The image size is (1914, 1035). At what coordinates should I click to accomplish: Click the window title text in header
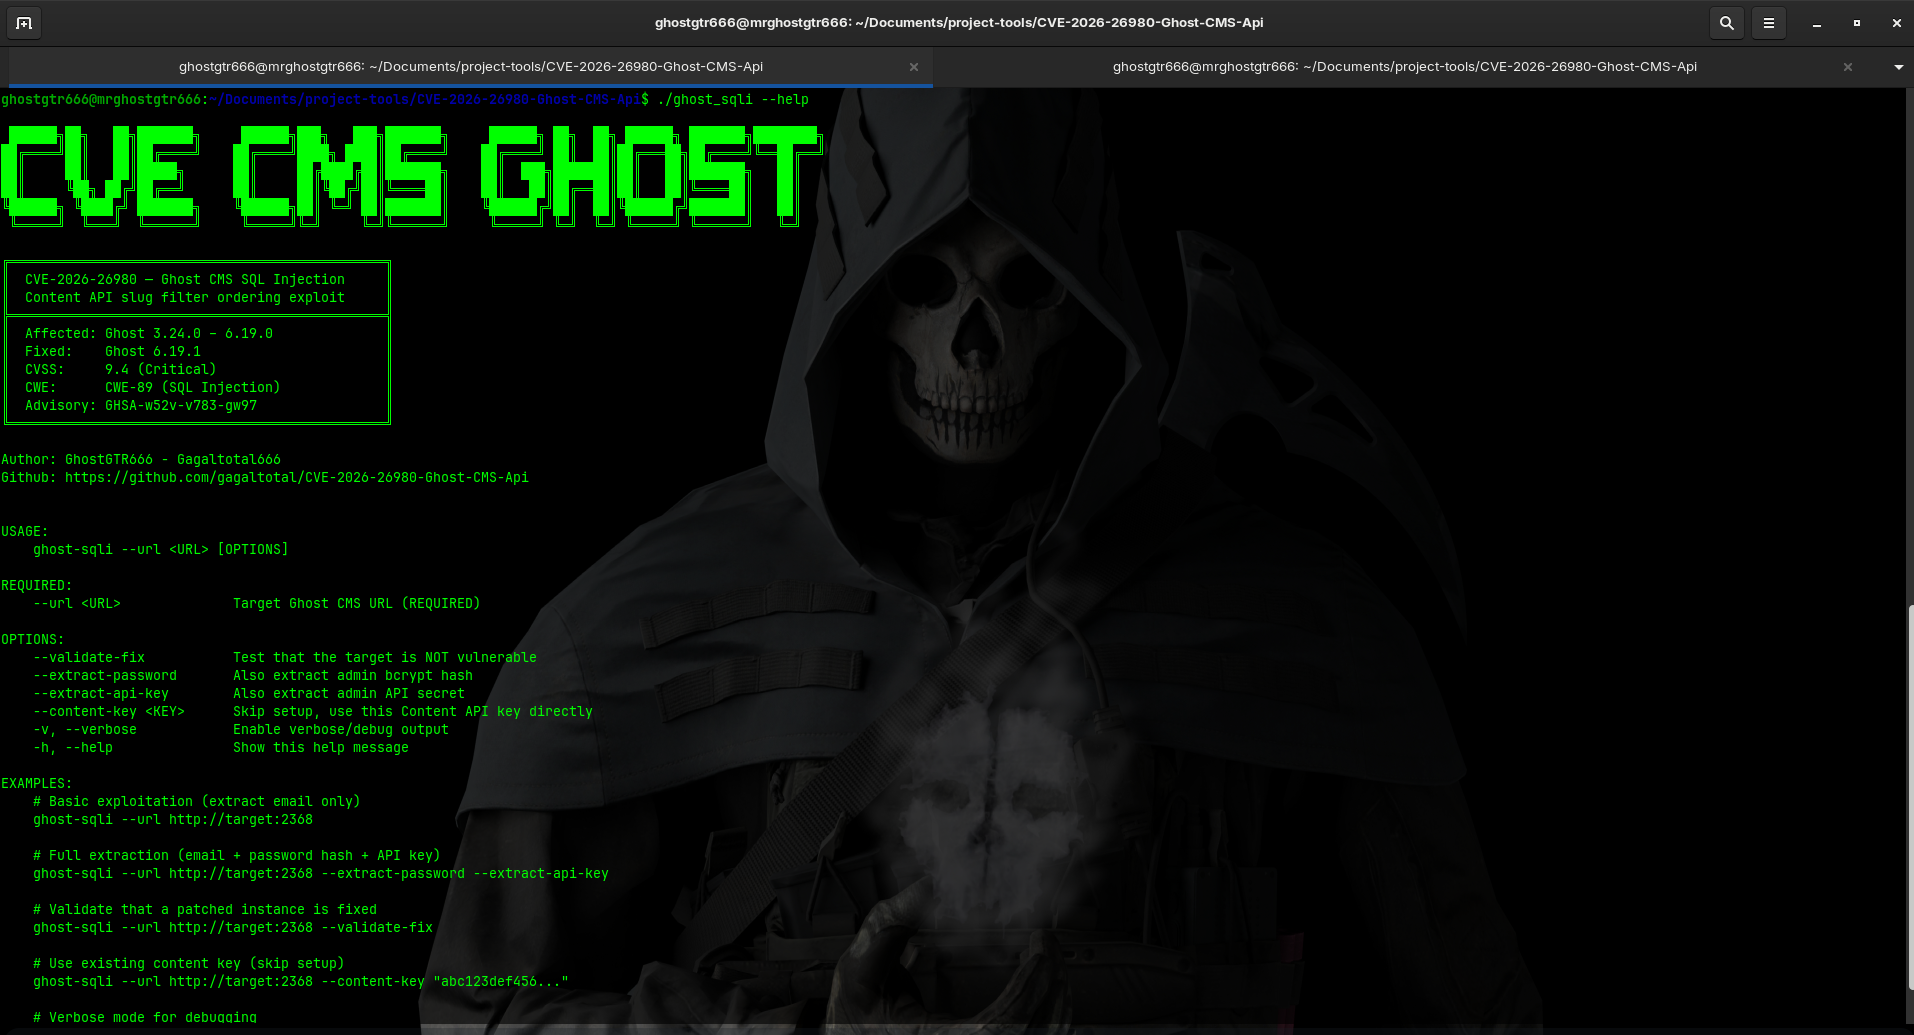[959, 23]
